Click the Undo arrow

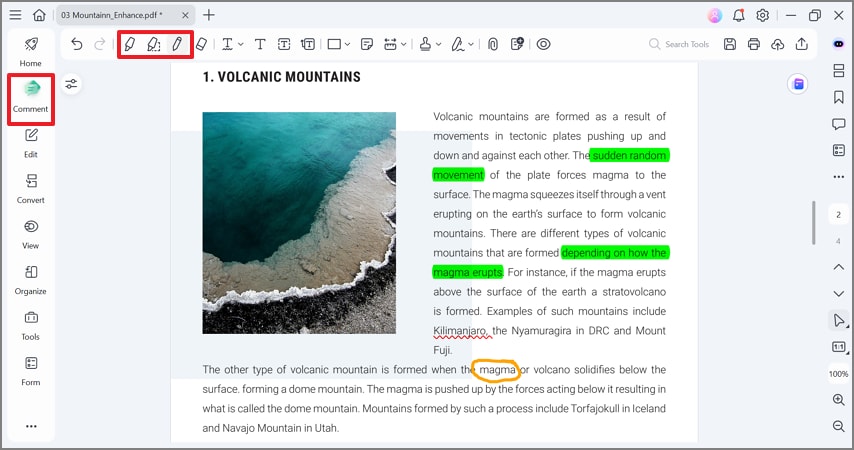pyautogui.click(x=77, y=44)
